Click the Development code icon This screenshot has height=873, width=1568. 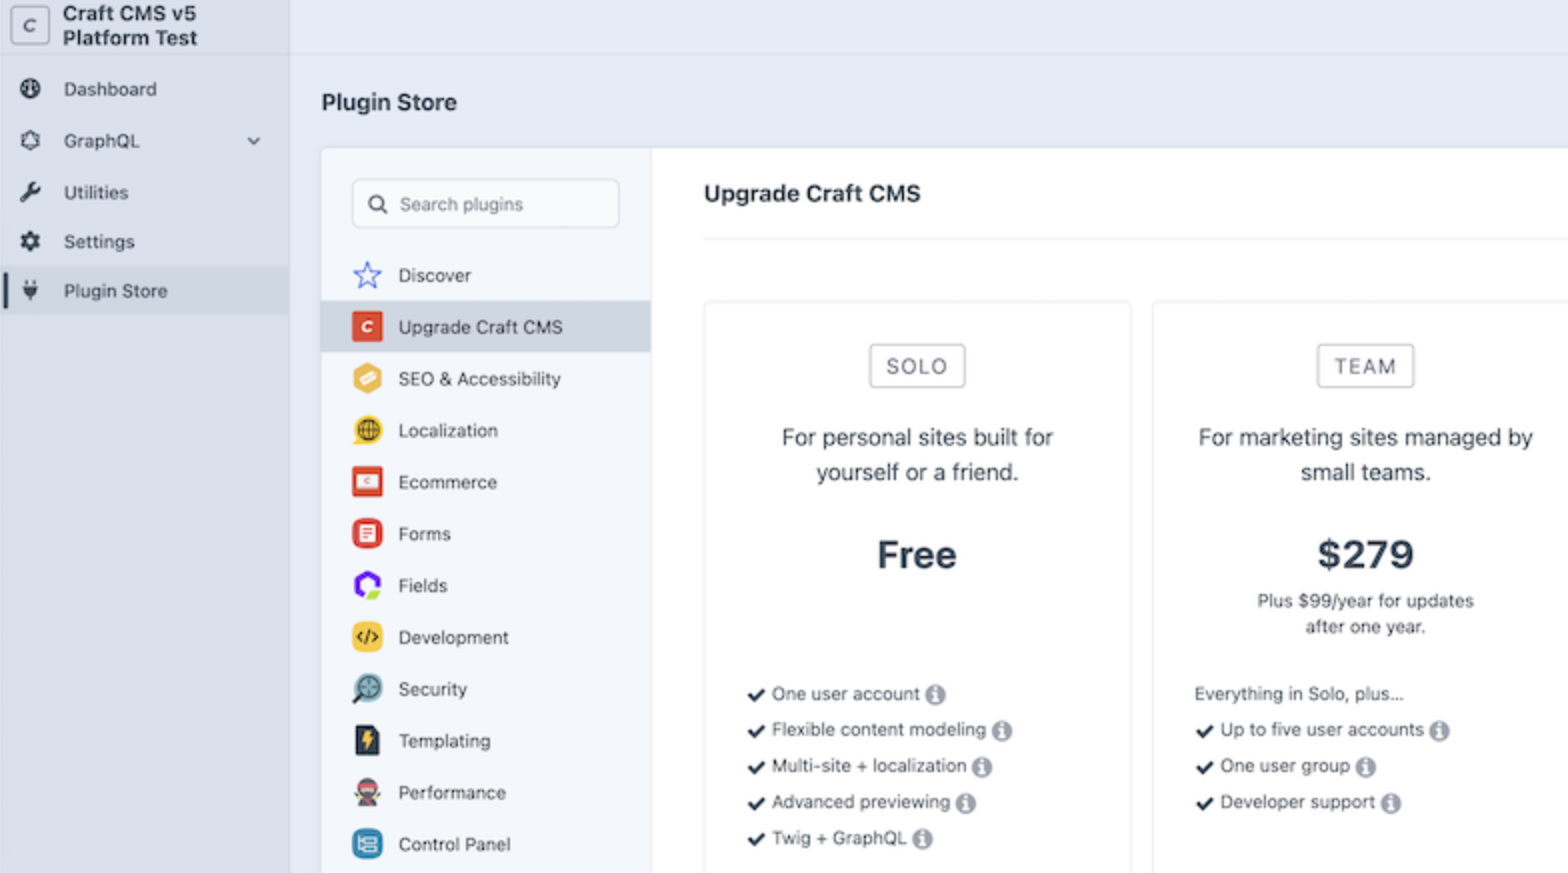[x=367, y=637]
